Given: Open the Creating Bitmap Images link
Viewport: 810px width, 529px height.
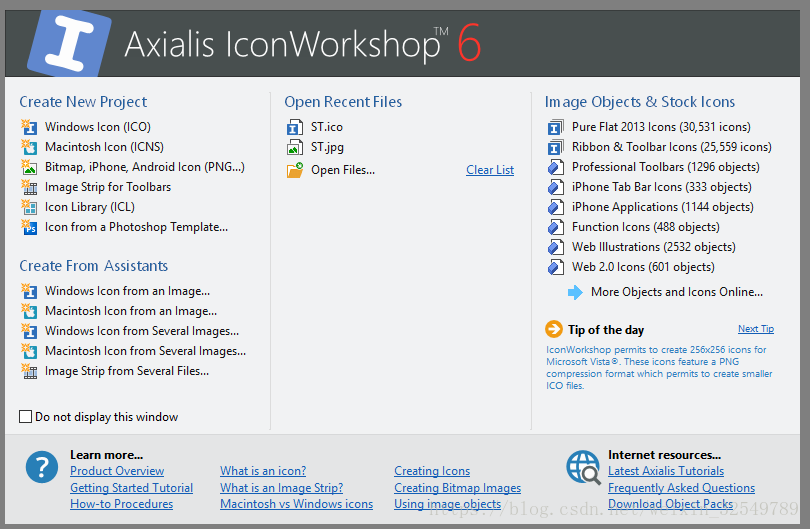Looking at the screenshot, I should click(x=458, y=488).
